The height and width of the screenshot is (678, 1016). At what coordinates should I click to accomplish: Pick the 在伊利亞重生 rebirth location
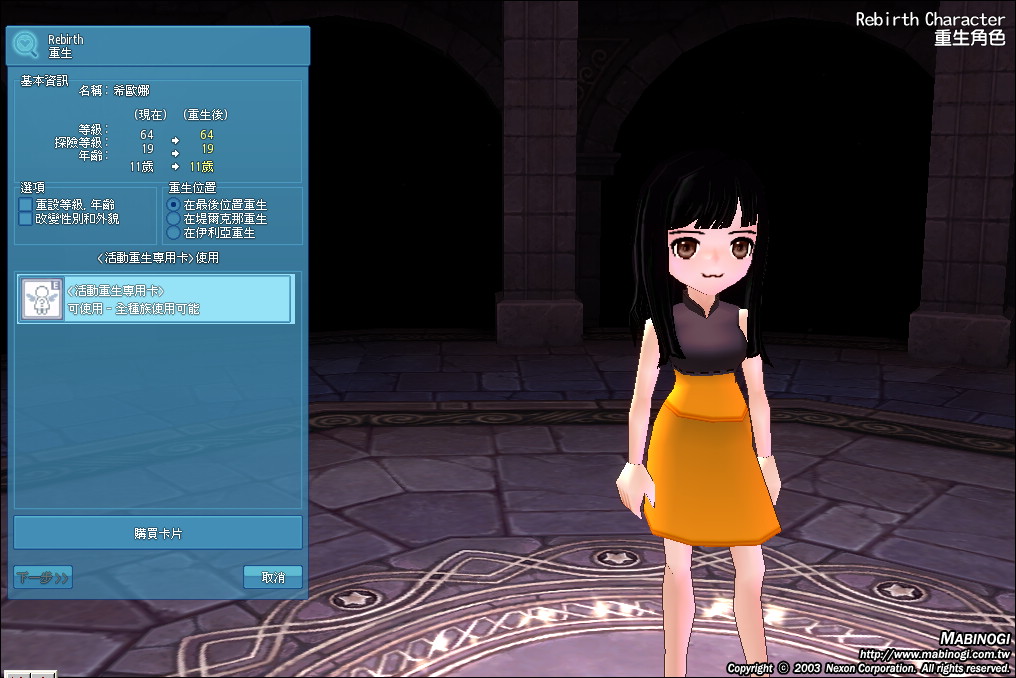click(x=174, y=232)
